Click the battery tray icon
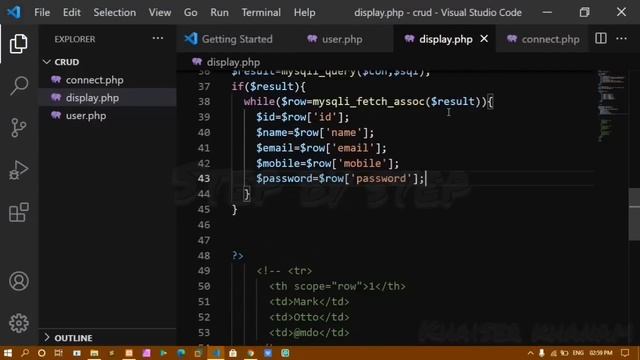640x360 pixels. 564,353
